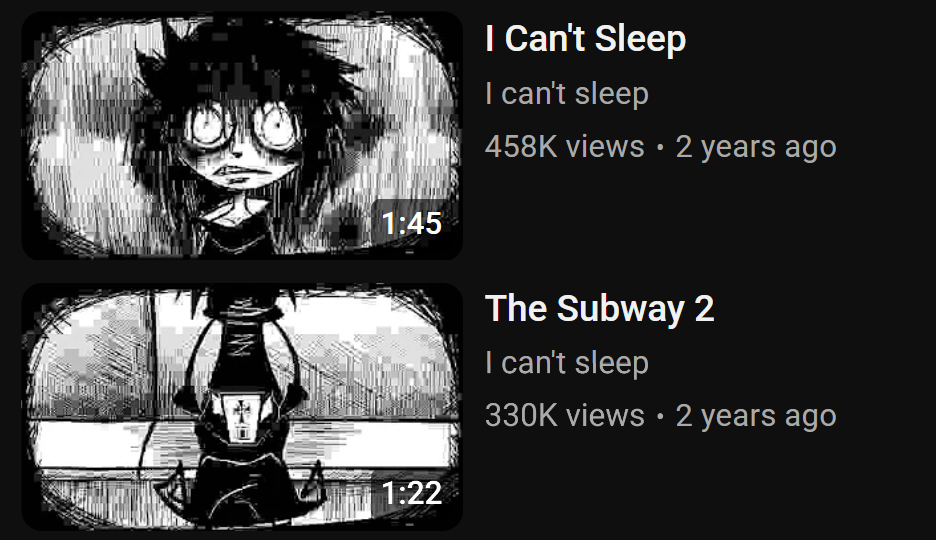
Task: Select the 458K views text
Action: click(565, 147)
